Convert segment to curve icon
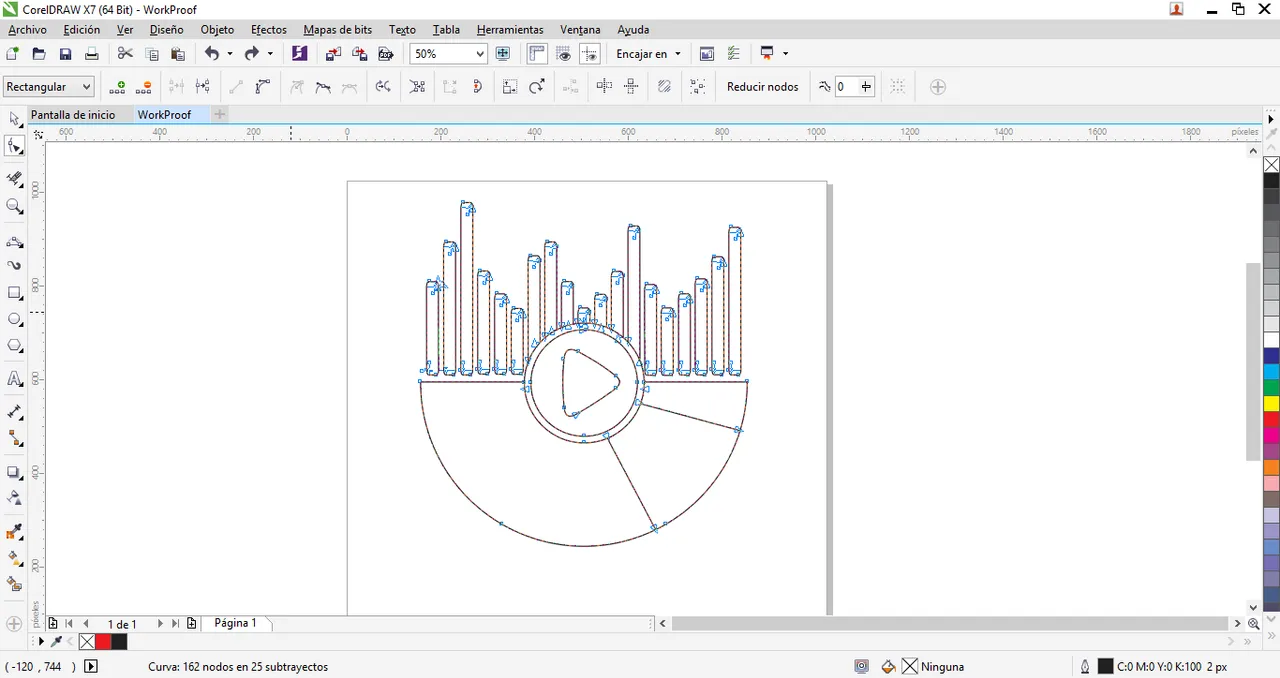The height and width of the screenshot is (678, 1280). pos(262,87)
